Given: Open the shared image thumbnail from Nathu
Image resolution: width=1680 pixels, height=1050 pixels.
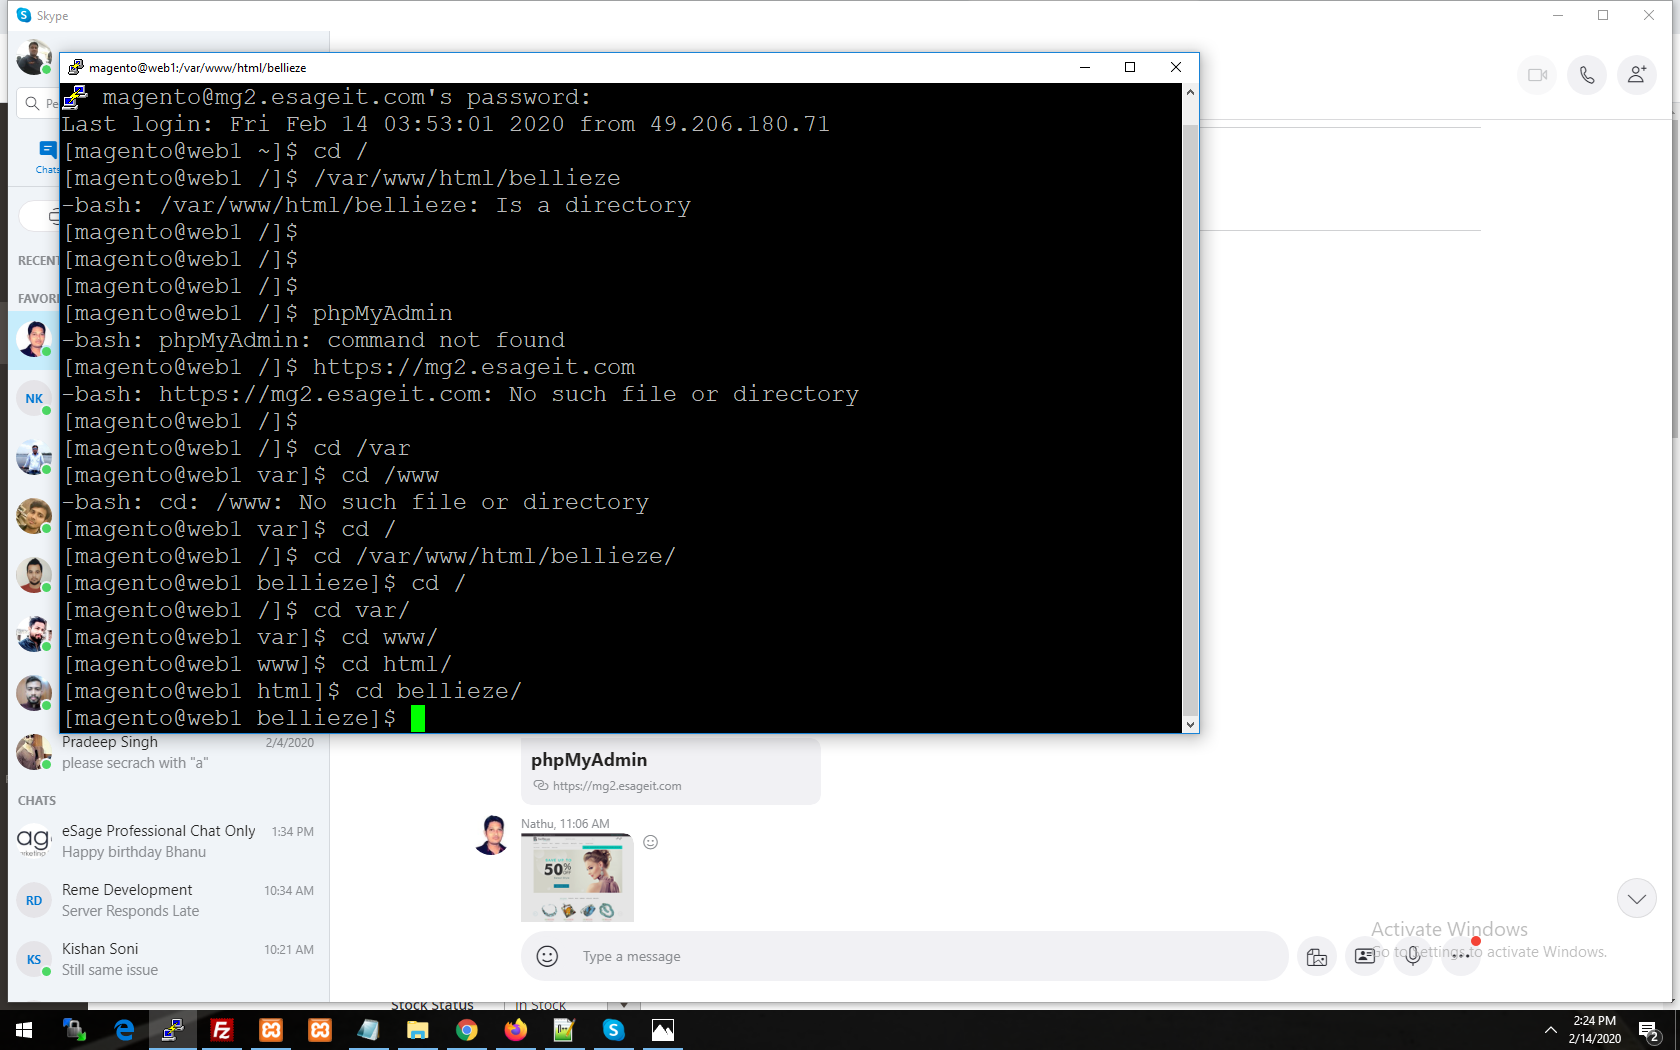Looking at the screenshot, I should (577, 877).
